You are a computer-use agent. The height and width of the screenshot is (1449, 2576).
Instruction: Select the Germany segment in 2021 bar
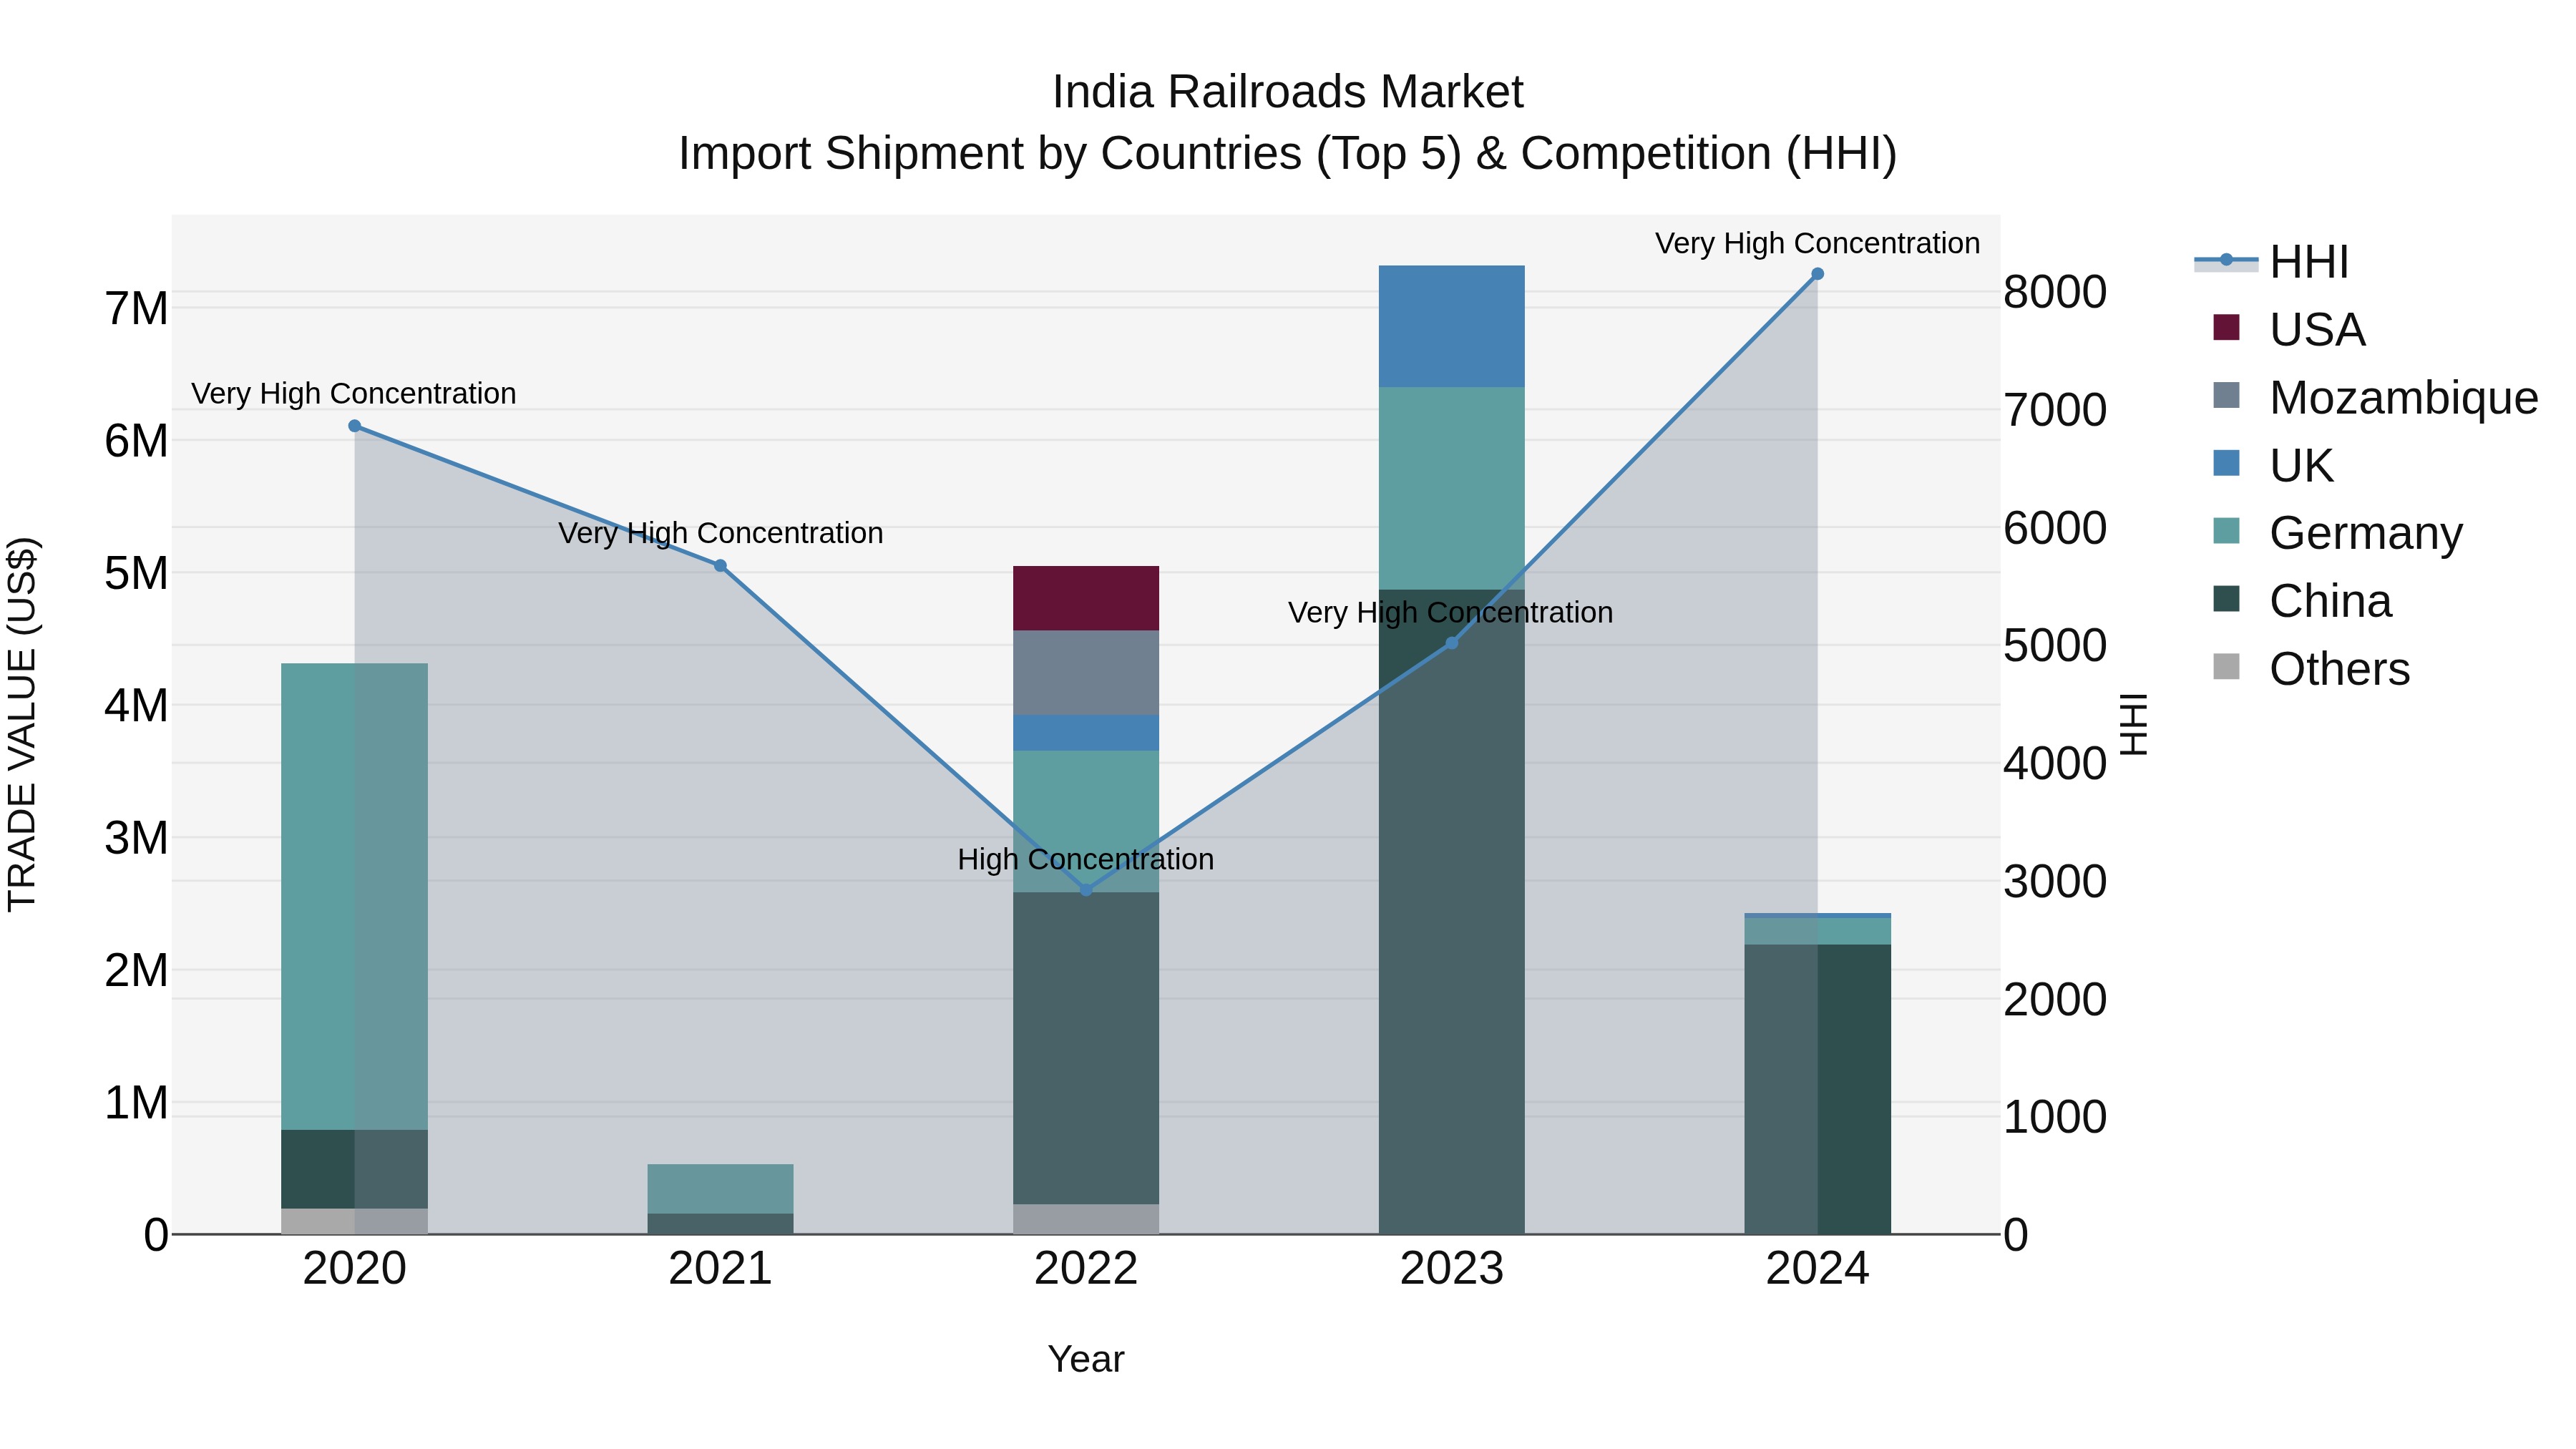tap(720, 1189)
